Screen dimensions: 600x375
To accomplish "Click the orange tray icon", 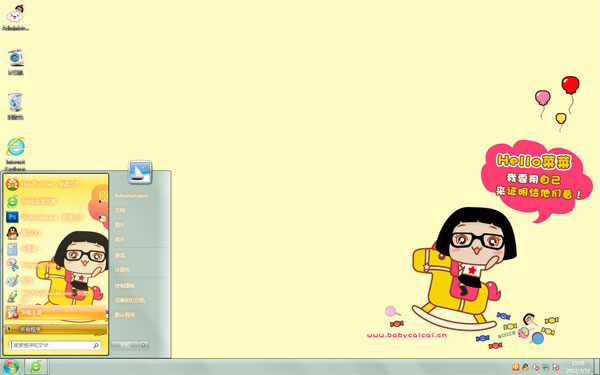I will tap(515, 367).
